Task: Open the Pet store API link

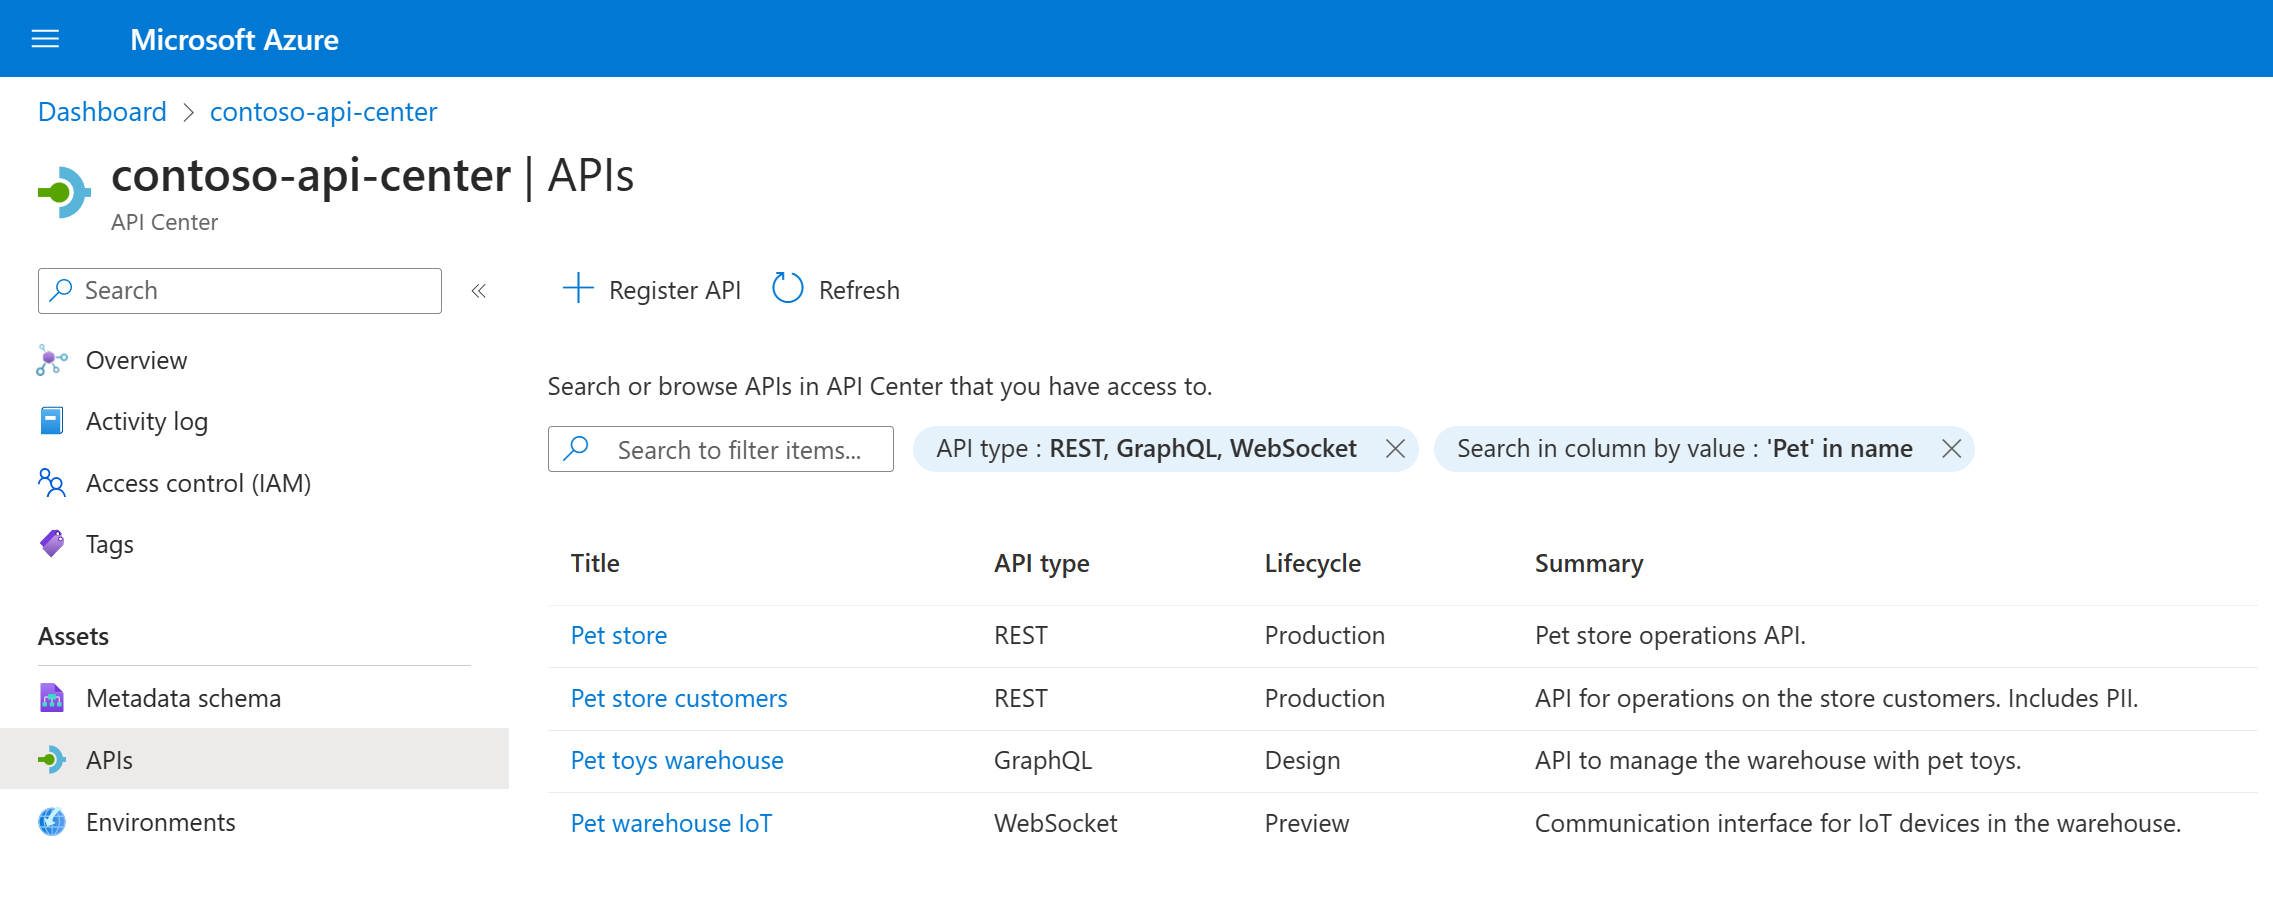Action: (x=619, y=636)
